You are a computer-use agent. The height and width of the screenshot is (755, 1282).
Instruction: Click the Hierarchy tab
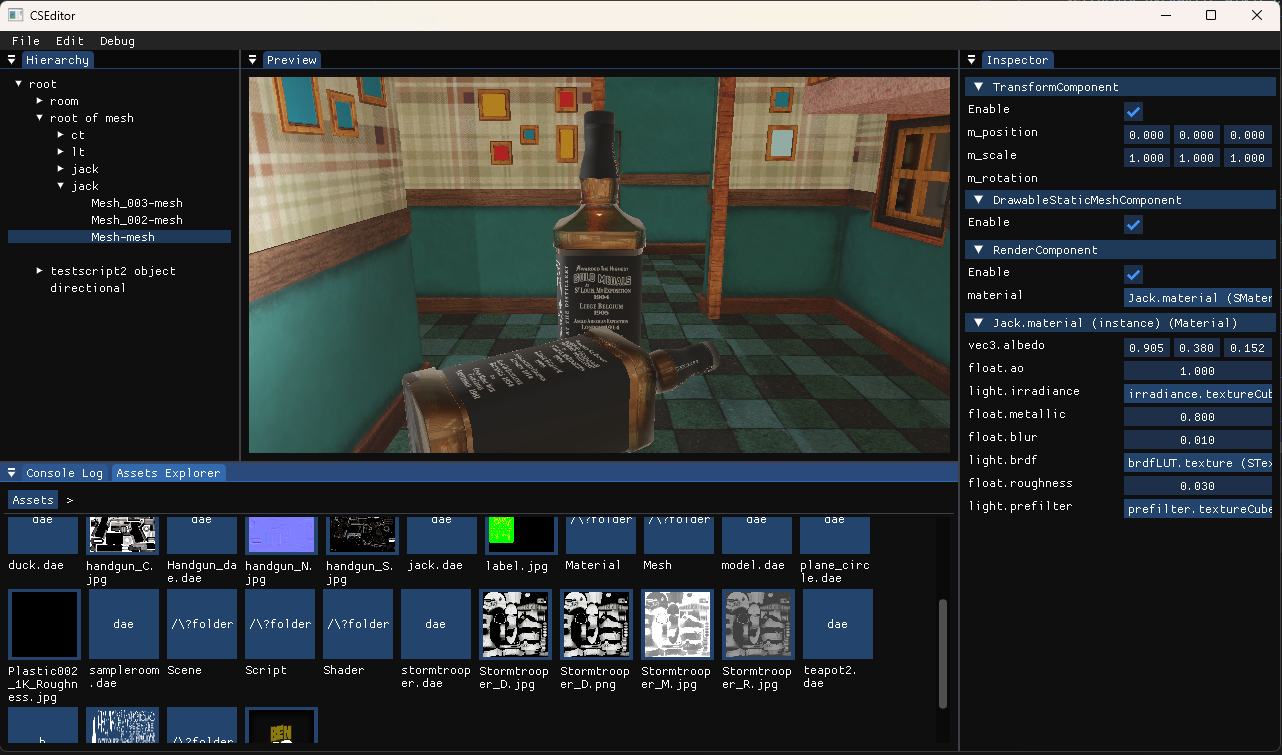tap(57, 60)
